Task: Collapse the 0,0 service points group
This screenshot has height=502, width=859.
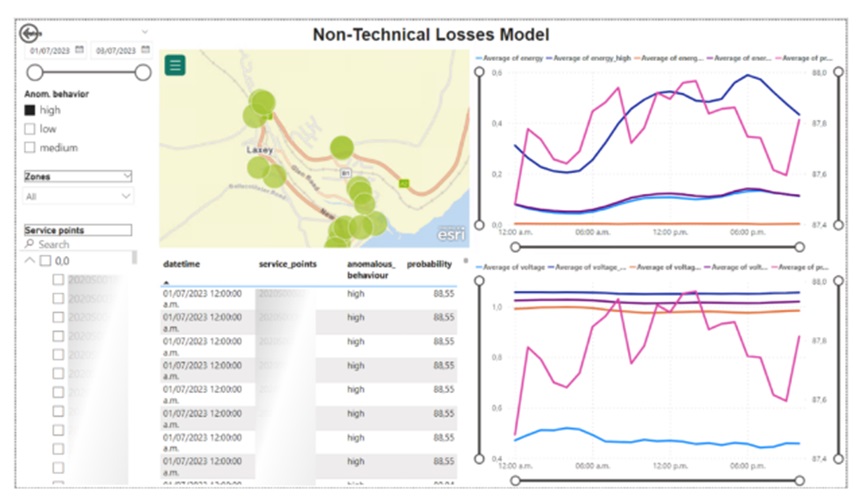Action: click(x=29, y=260)
